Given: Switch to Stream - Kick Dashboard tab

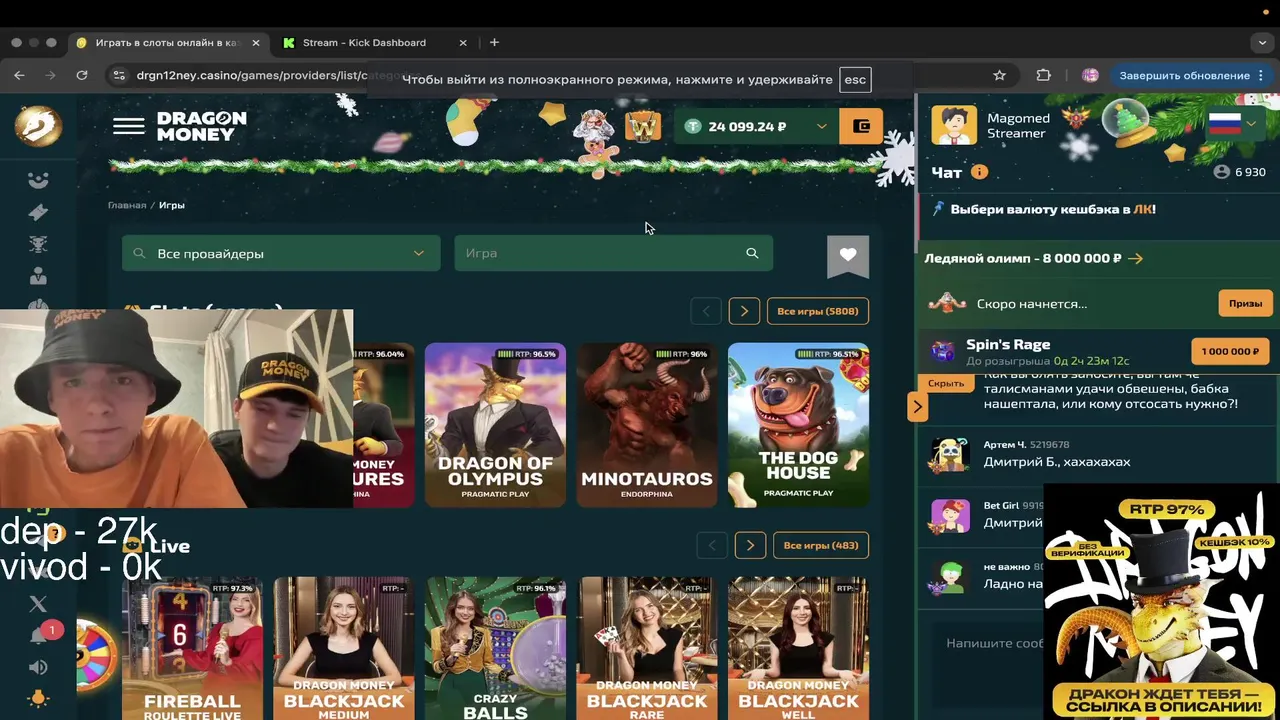Looking at the screenshot, I should (365, 43).
